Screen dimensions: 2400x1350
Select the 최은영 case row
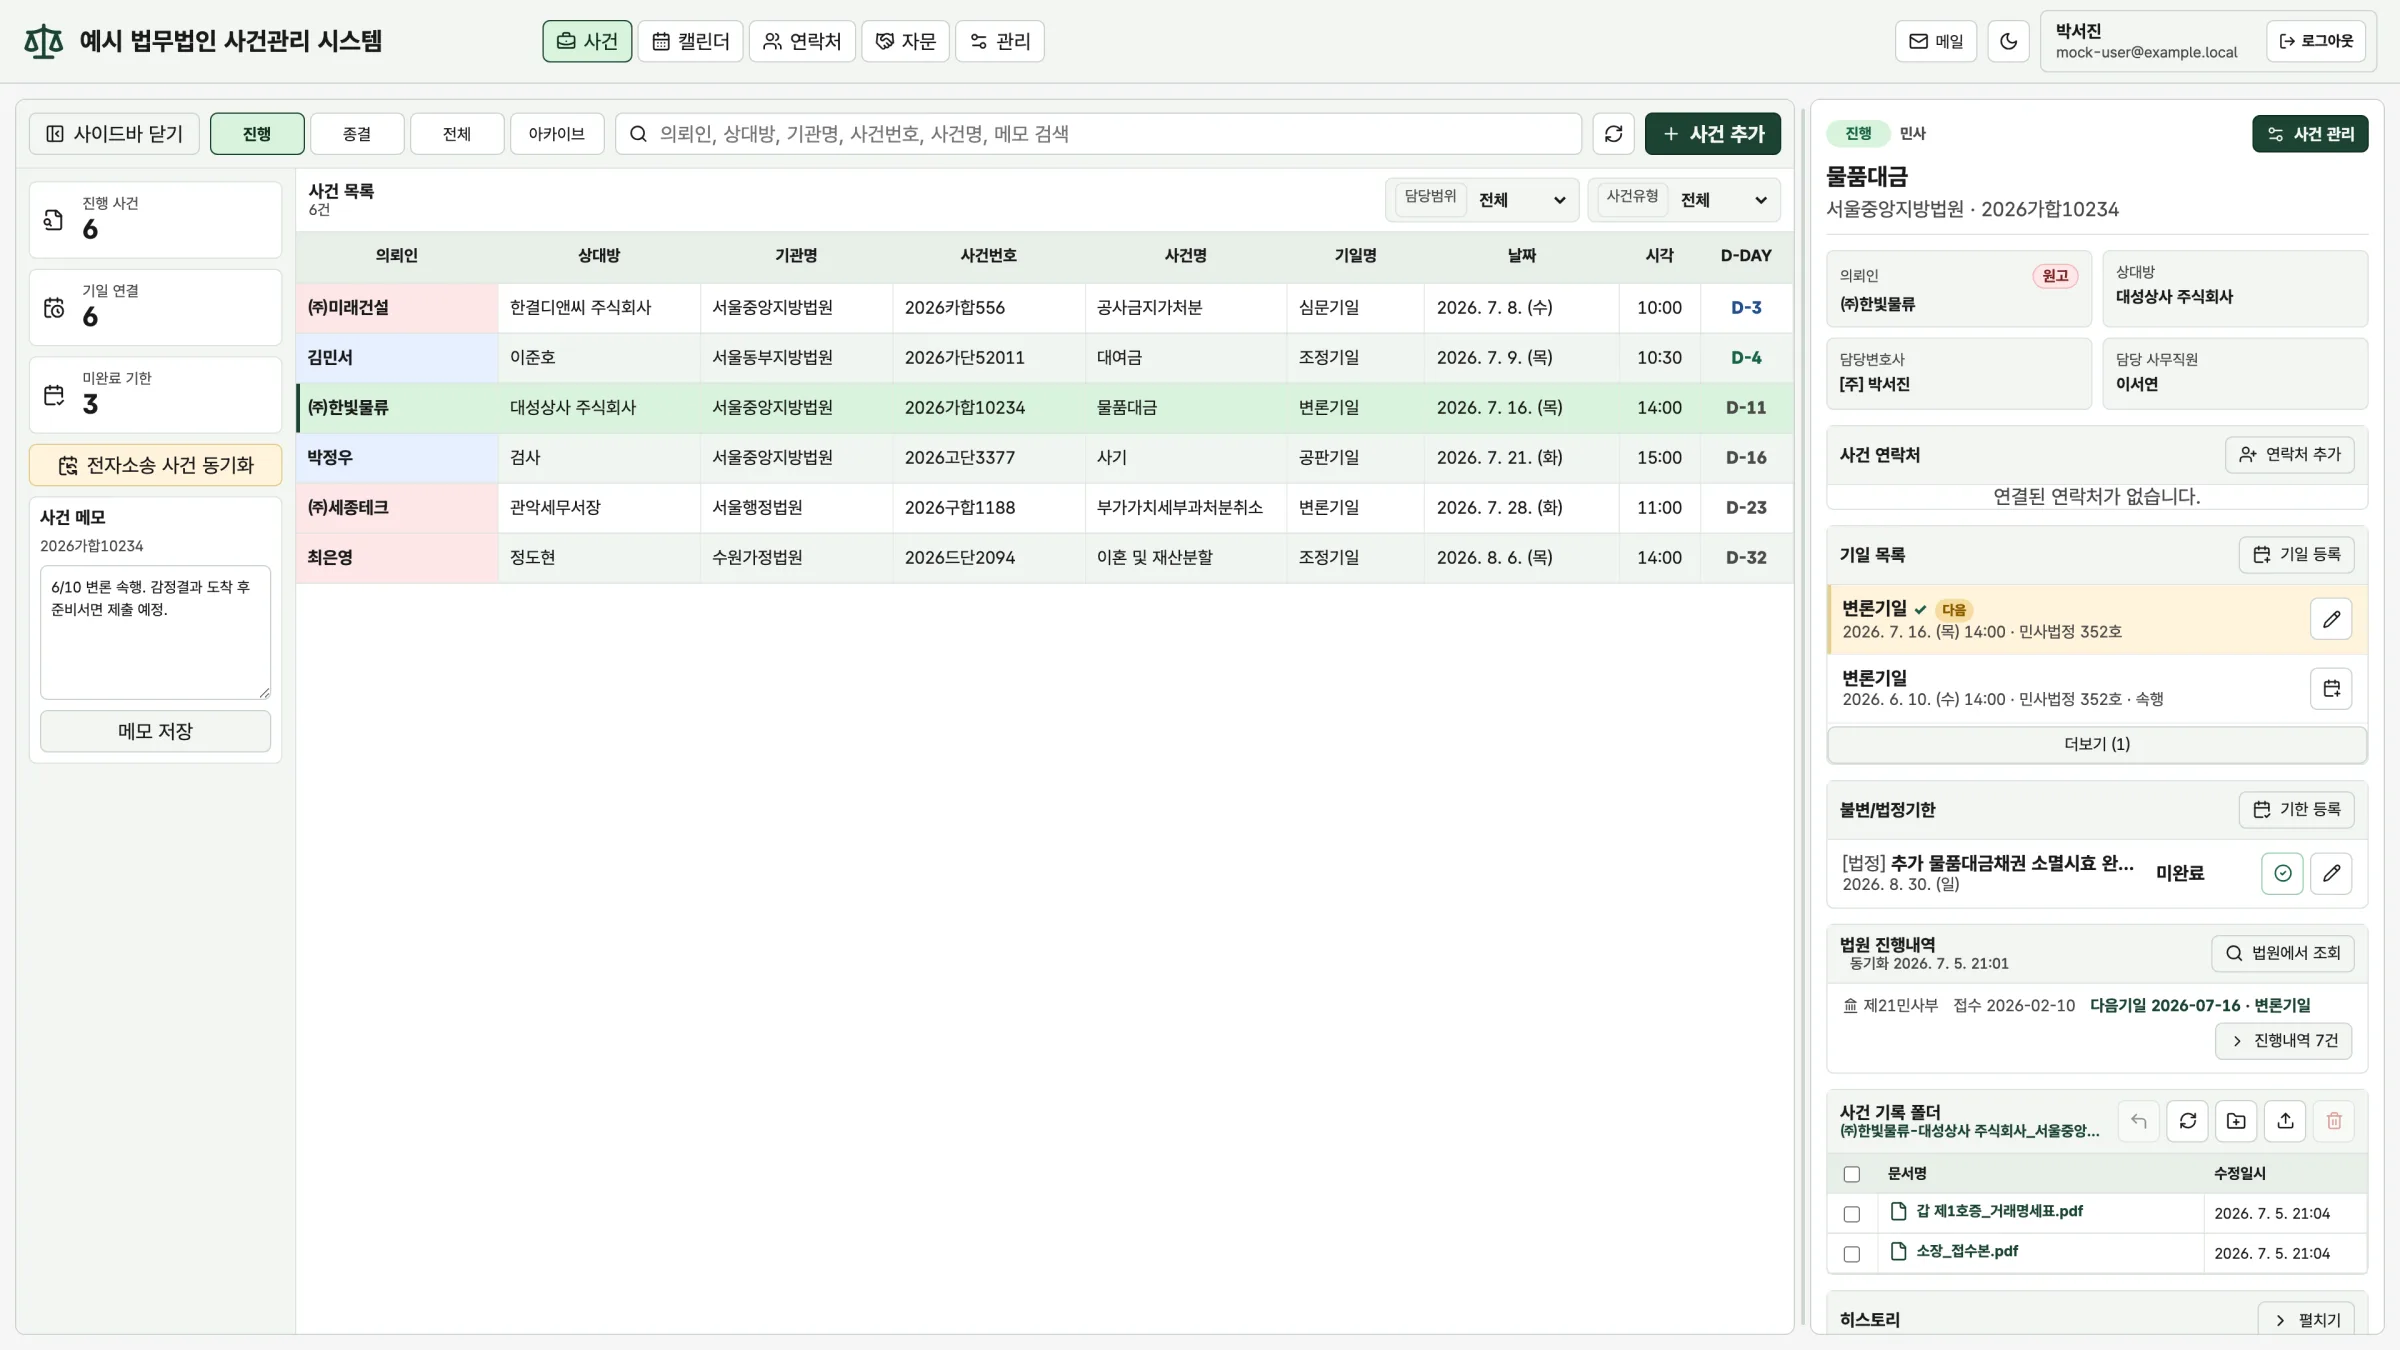pos(1044,558)
